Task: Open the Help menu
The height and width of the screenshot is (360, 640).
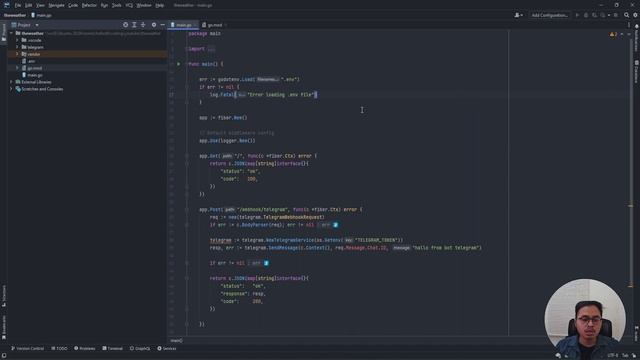Action: (160, 5)
